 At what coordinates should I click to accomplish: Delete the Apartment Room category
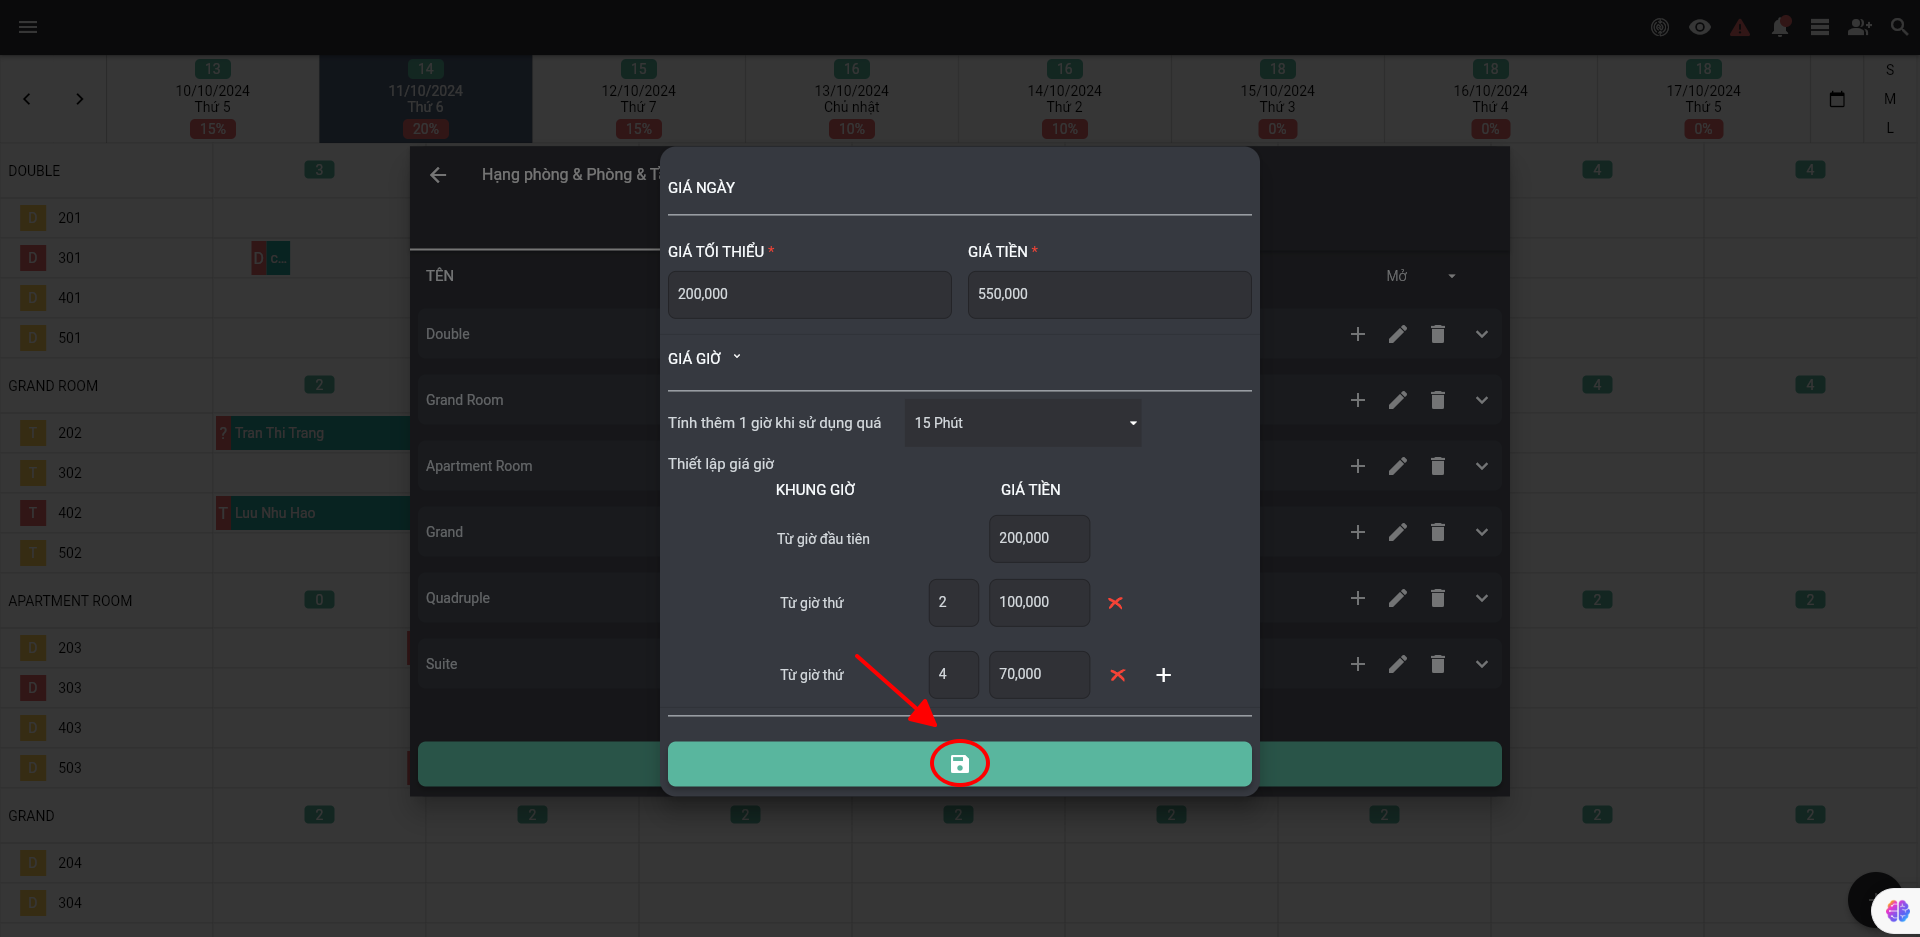[1438, 466]
